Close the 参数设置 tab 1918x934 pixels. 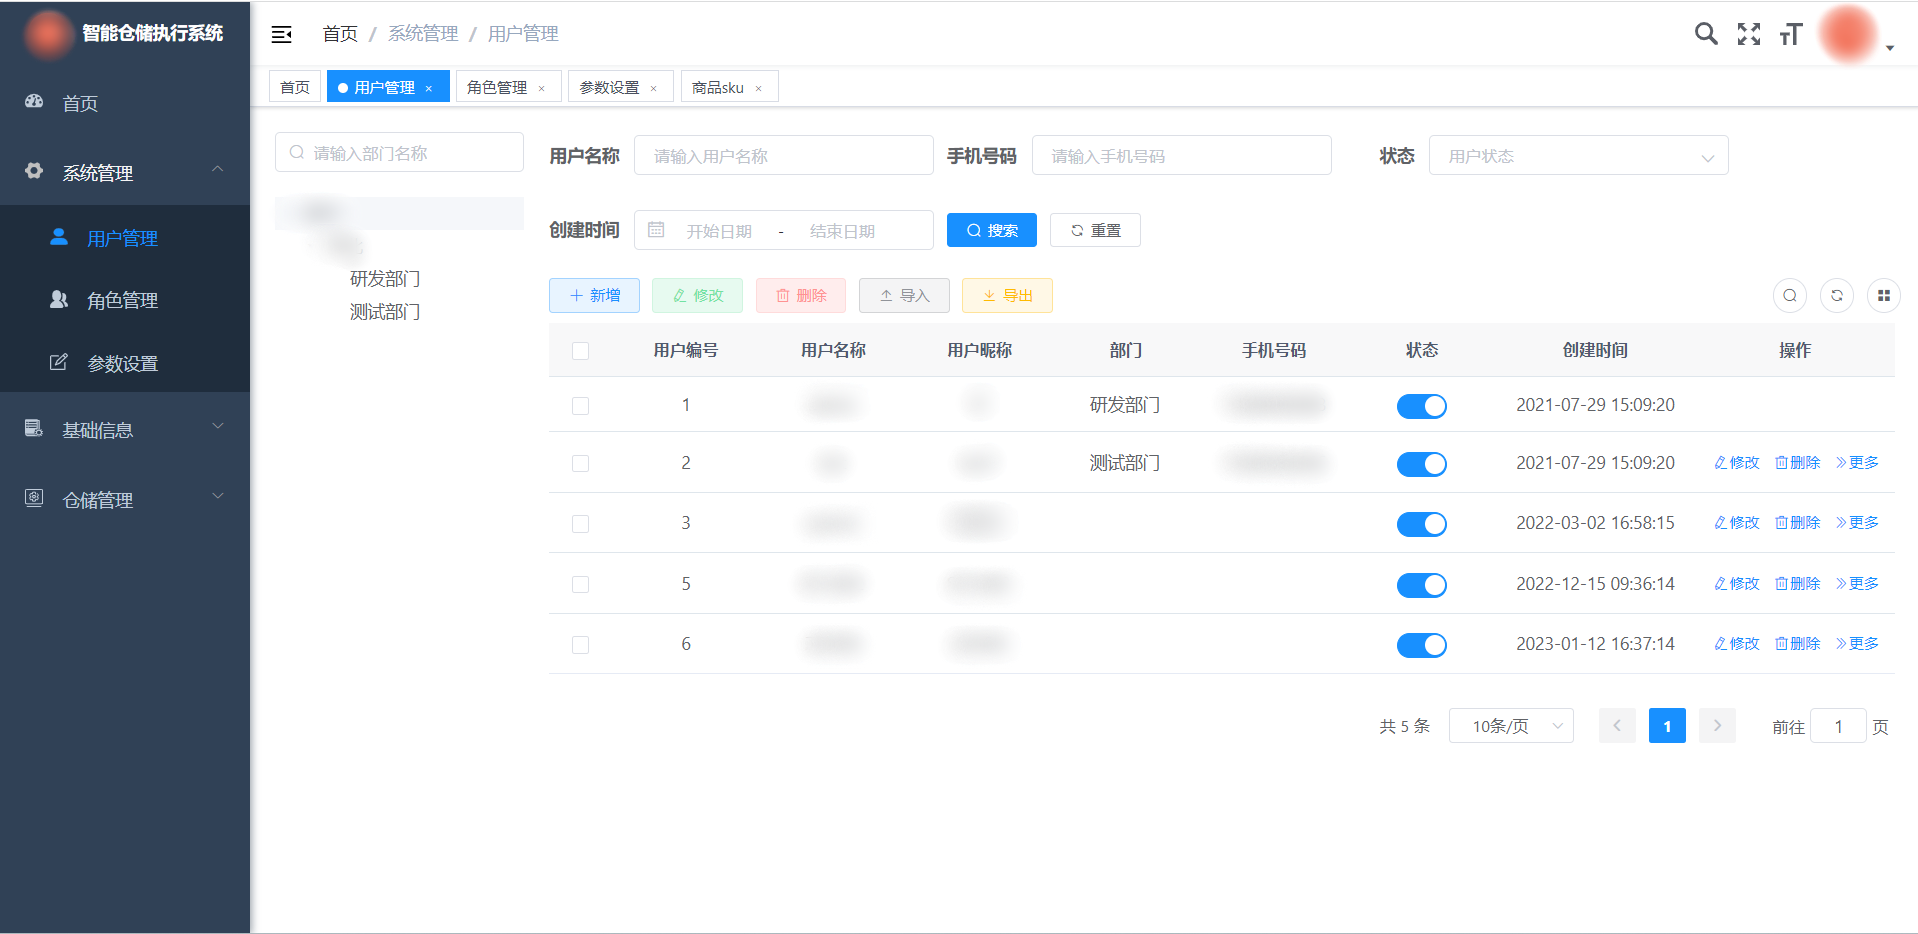pos(654,88)
